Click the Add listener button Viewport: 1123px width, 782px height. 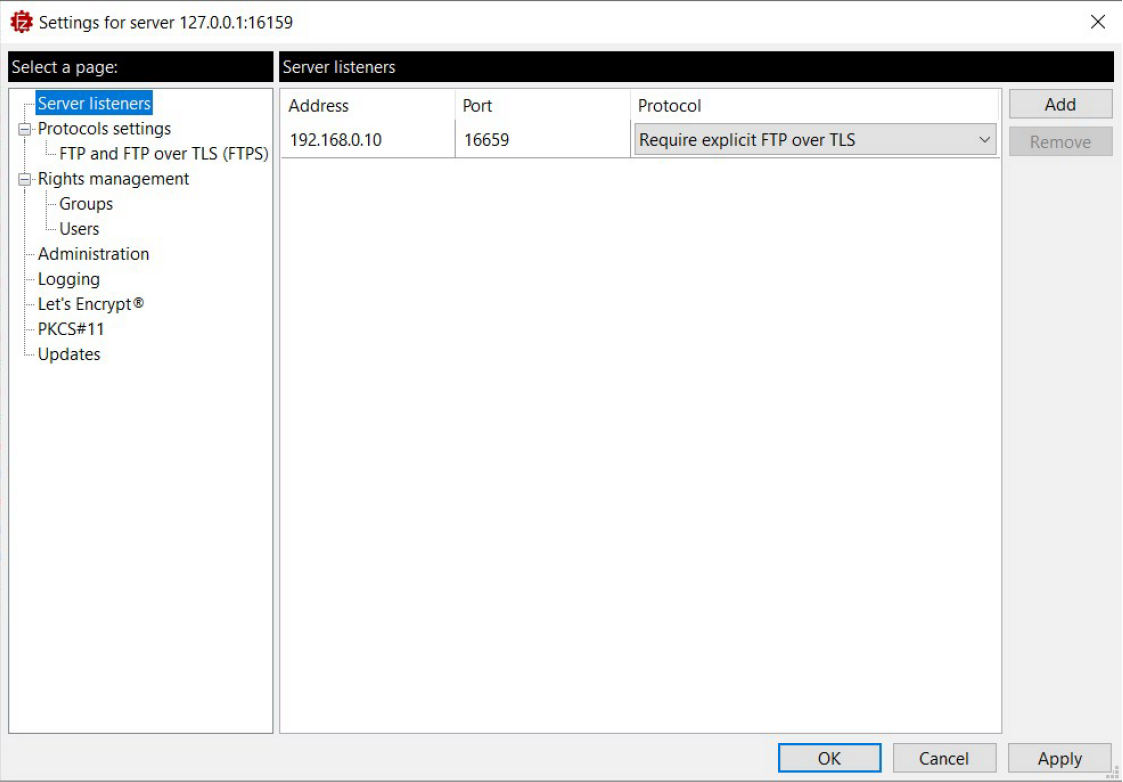(x=1060, y=104)
